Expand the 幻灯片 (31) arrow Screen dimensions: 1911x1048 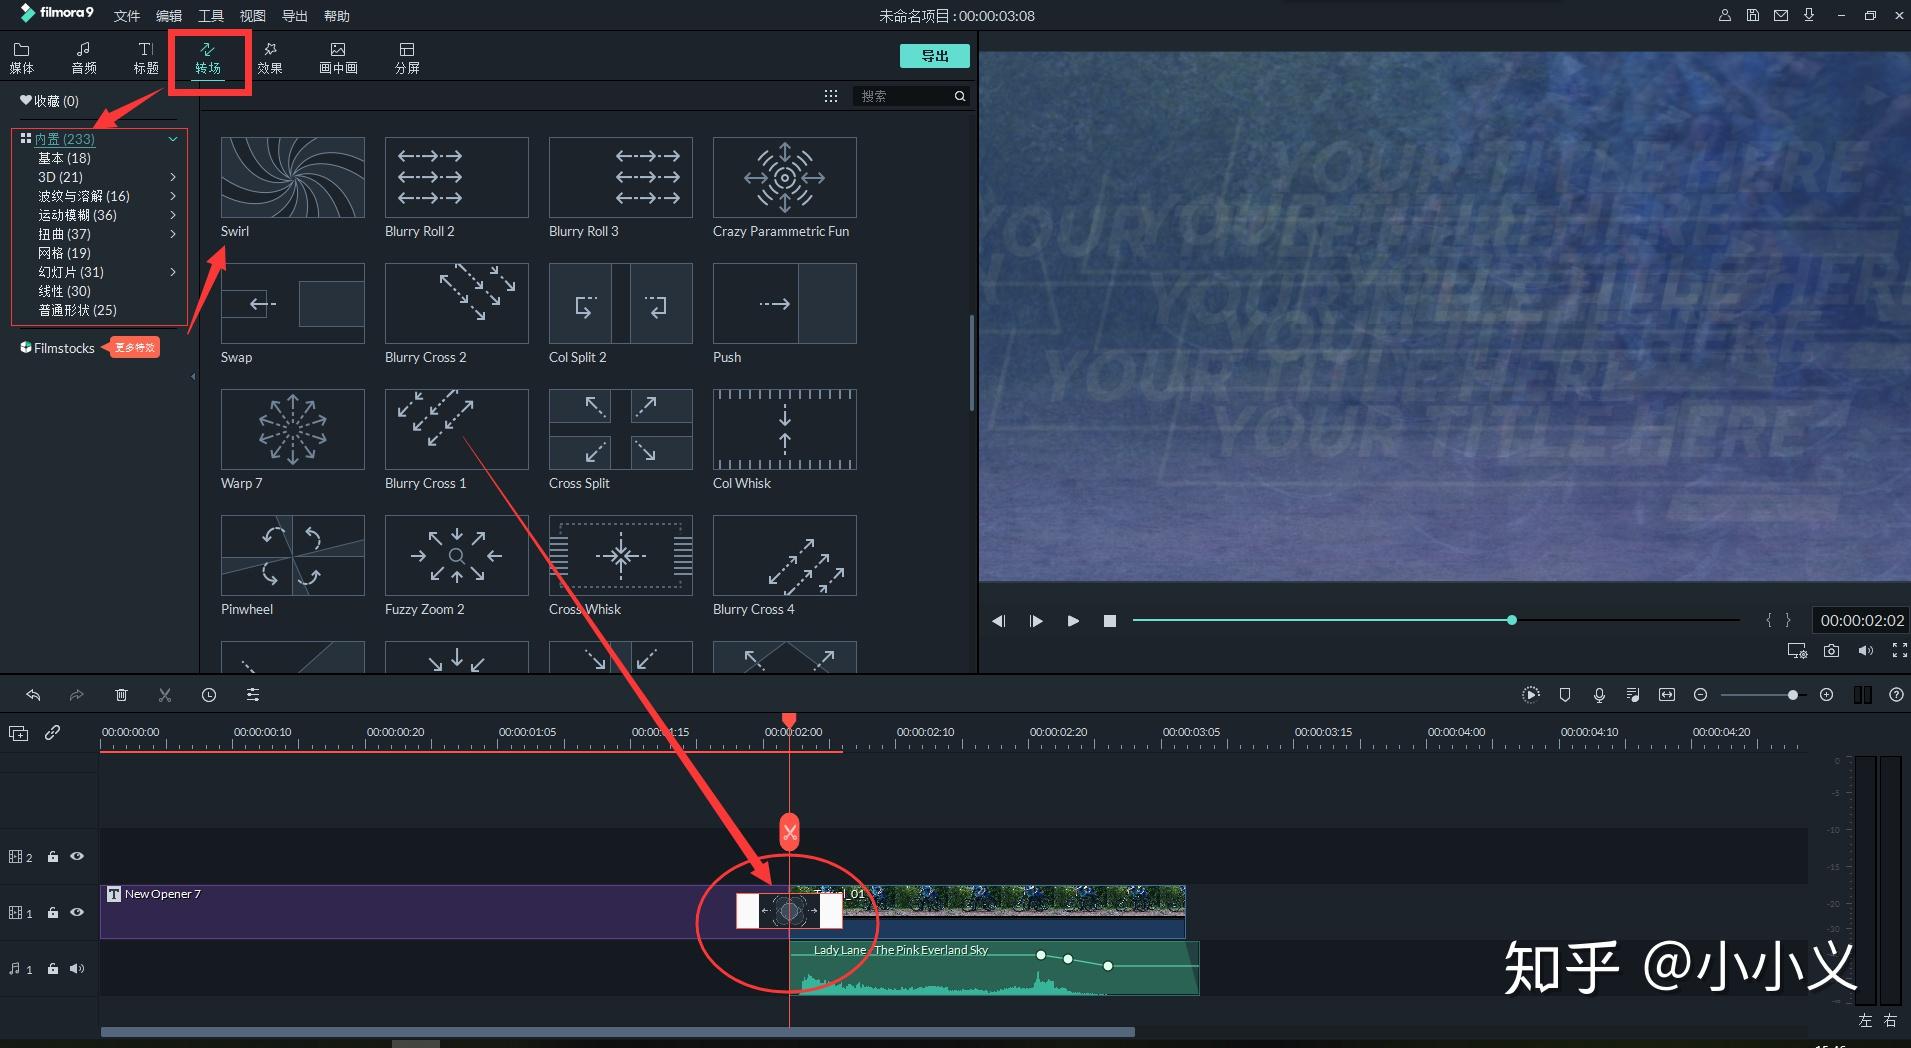(x=173, y=272)
